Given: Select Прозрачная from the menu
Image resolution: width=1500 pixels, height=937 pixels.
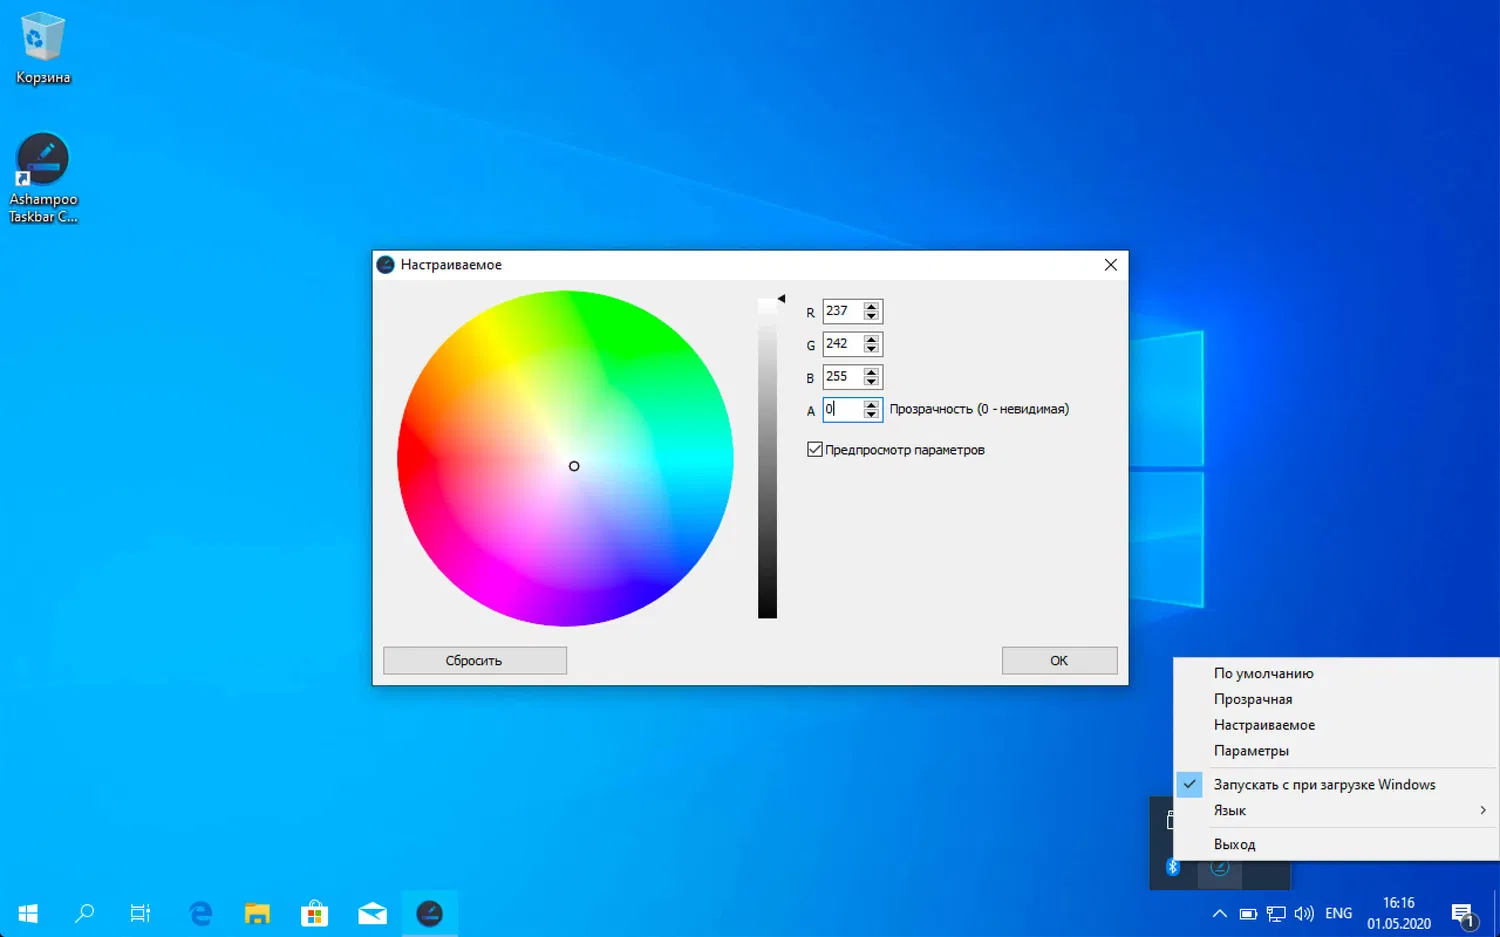Looking at the screenshot, I should point(1252,698).
